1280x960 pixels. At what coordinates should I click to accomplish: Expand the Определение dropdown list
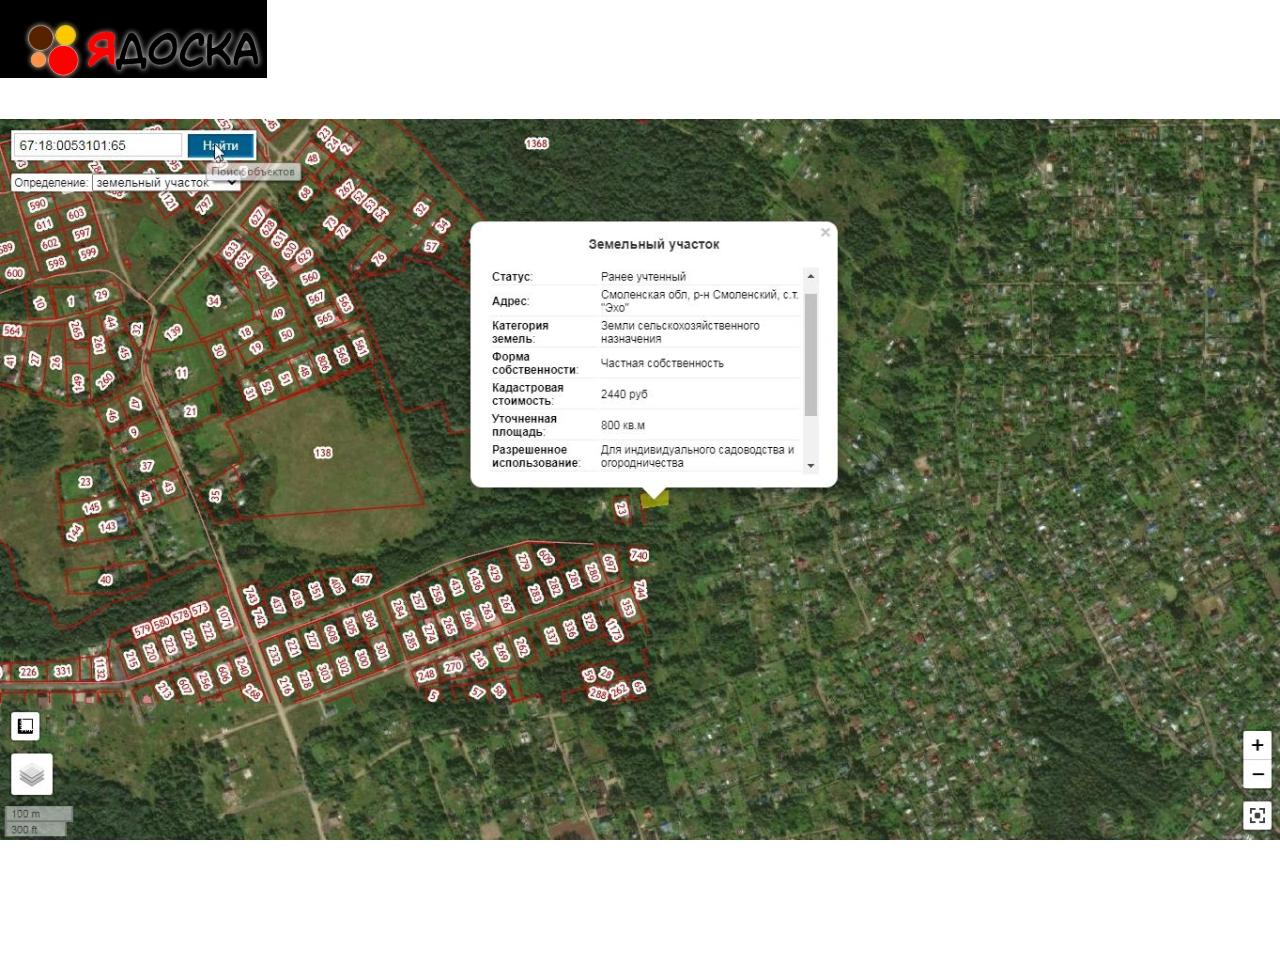166,183
